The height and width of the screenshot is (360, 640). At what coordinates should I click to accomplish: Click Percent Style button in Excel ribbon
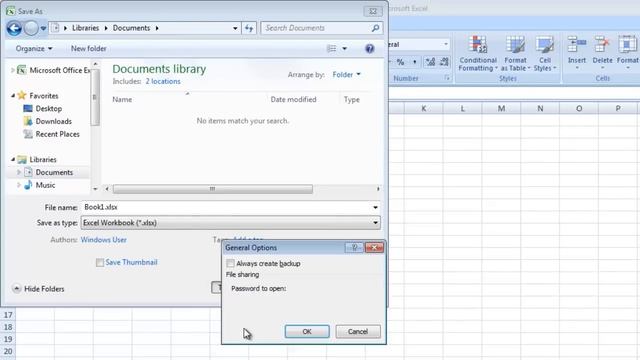(x=400, y=62)
